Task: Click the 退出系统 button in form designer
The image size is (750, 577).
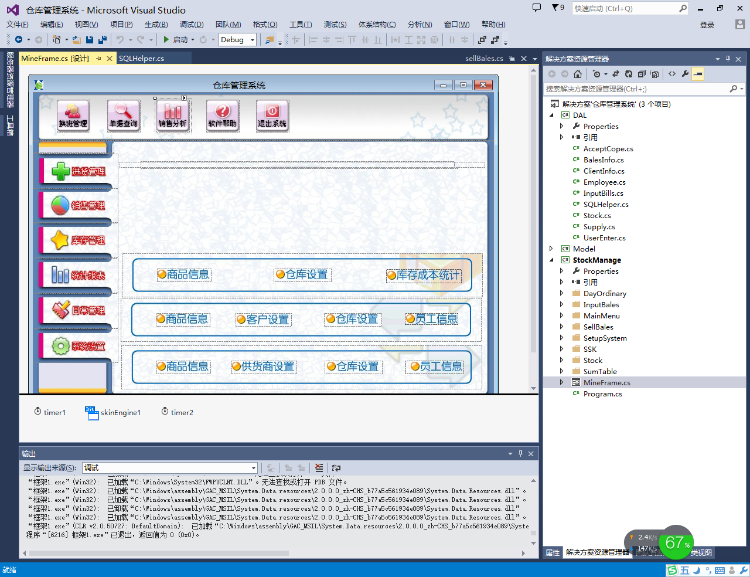Action: [x=272, y=115]
